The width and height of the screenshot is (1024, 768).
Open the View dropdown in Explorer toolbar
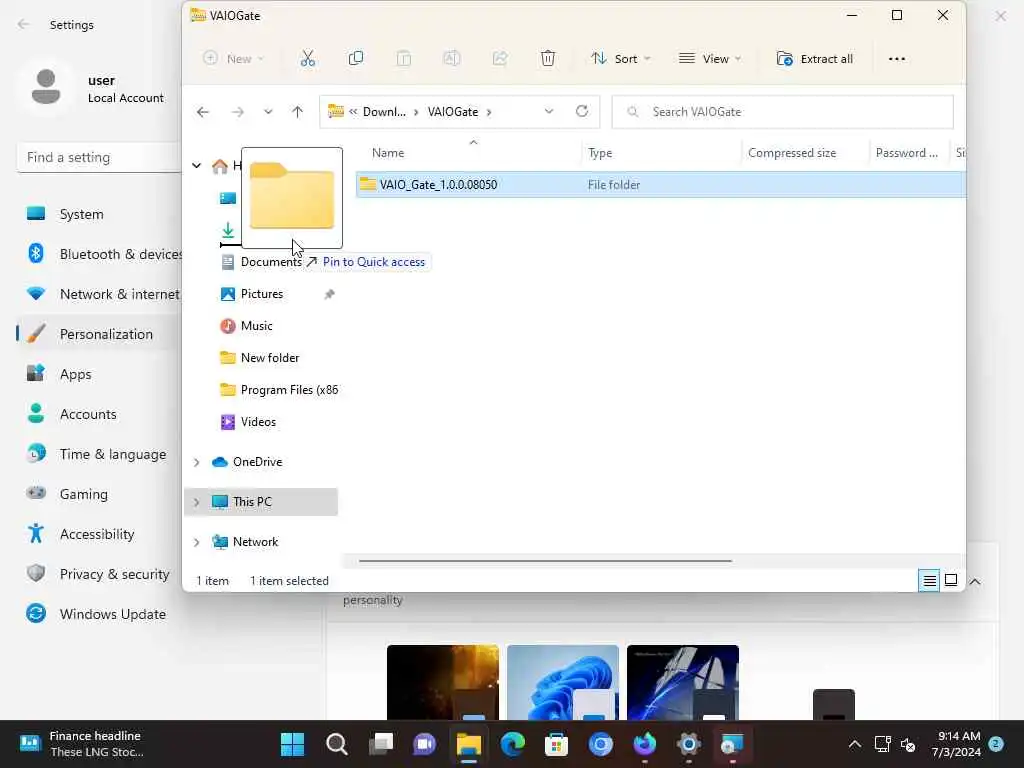[710, 59]
